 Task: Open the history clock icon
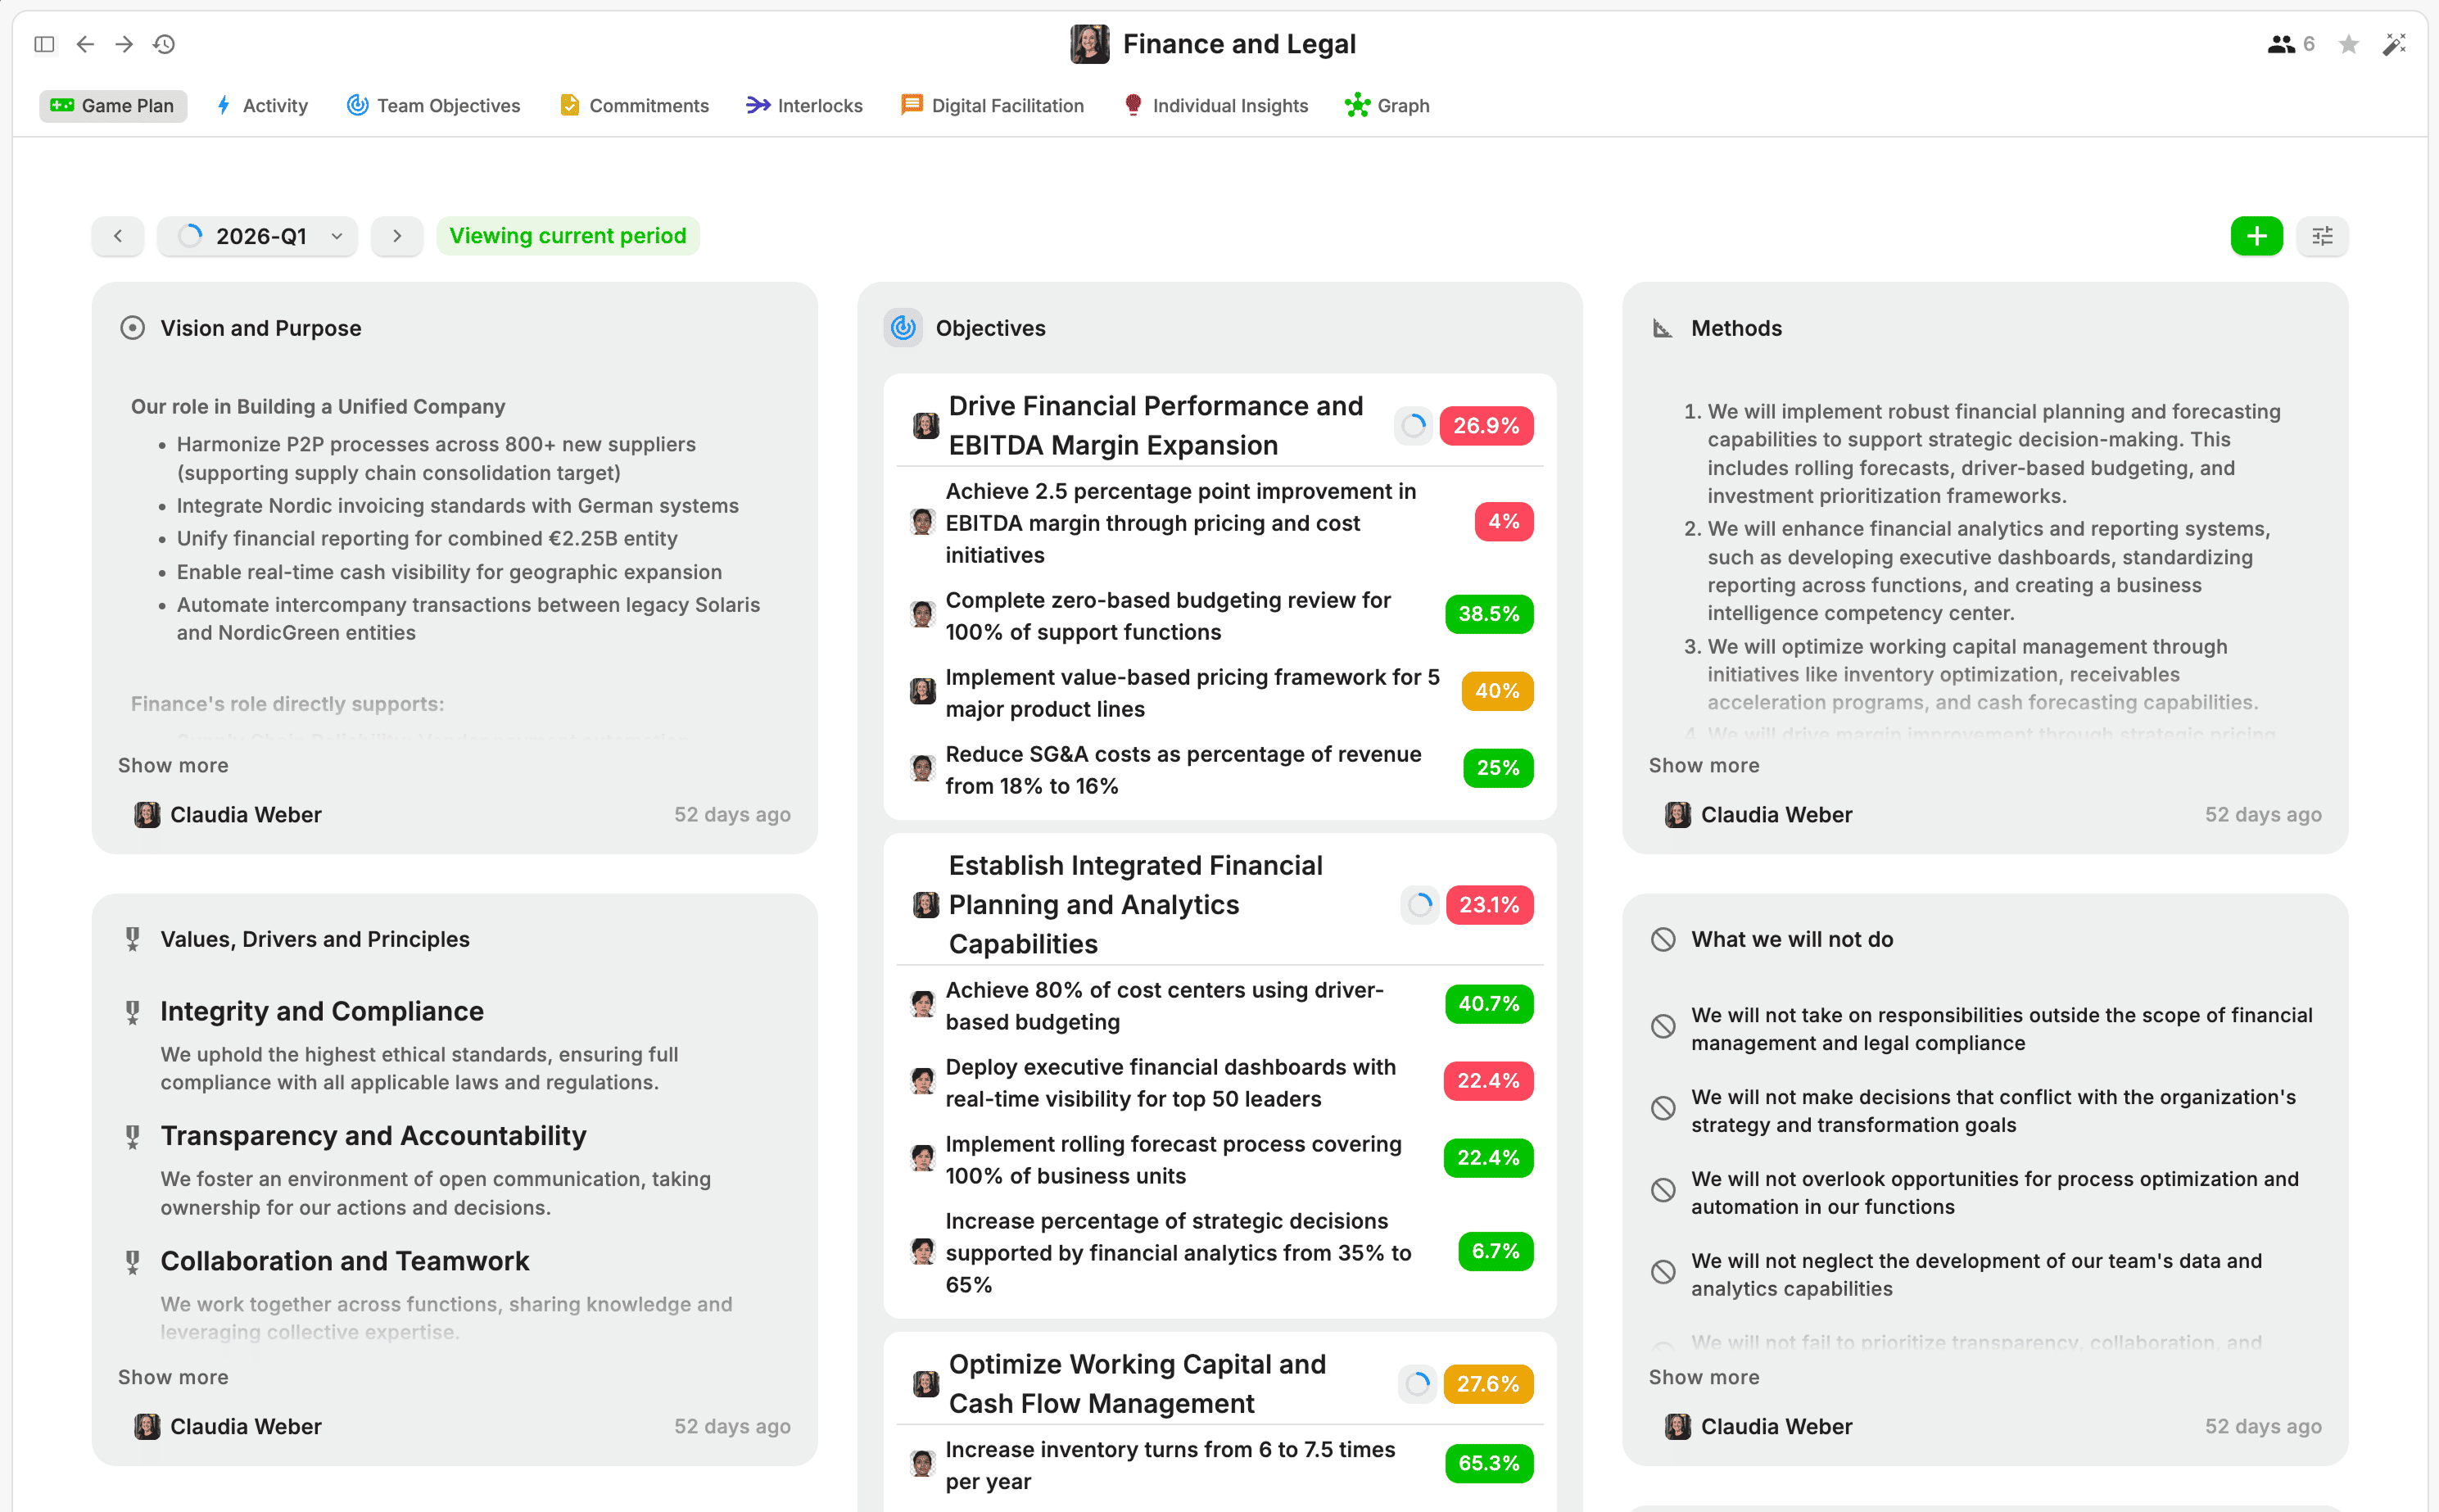164,44
